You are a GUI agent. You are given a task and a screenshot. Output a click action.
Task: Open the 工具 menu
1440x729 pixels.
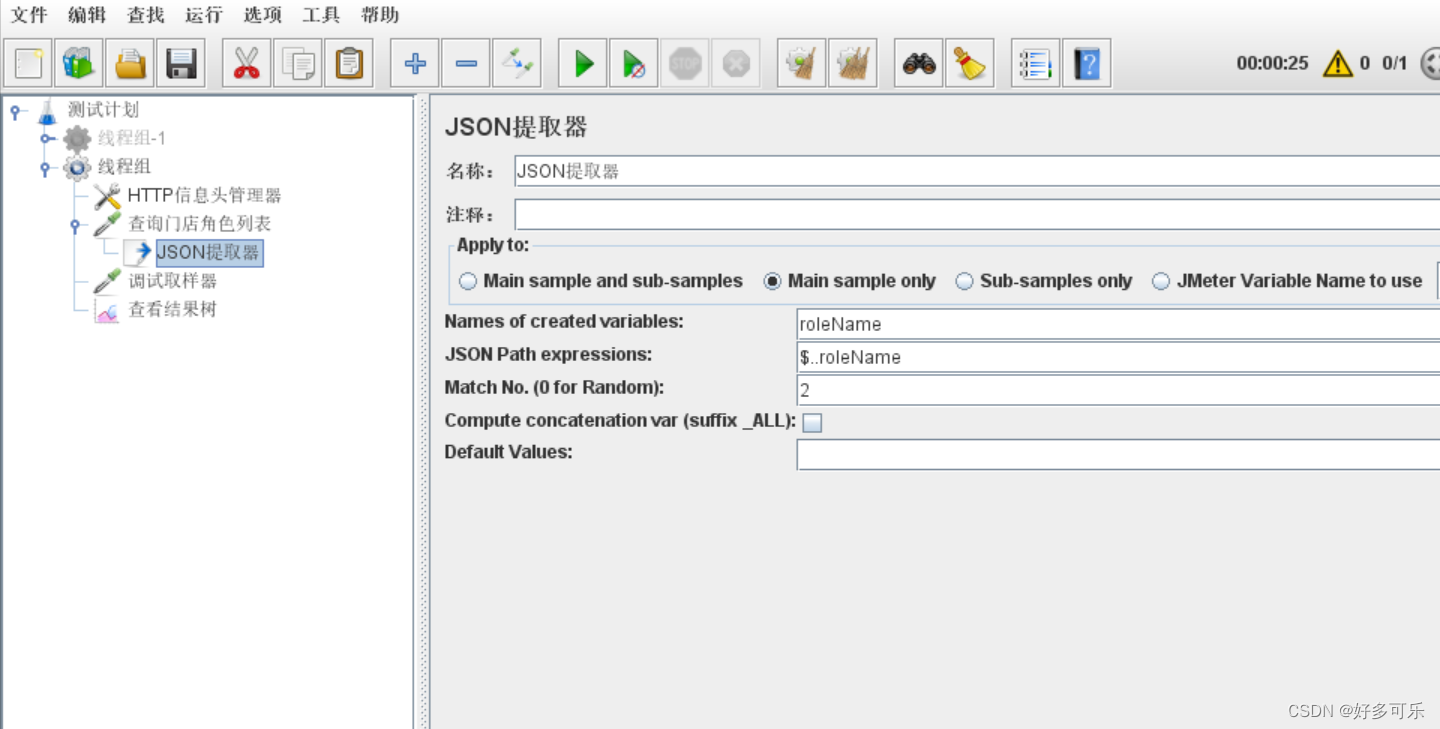tap(321, 15)
